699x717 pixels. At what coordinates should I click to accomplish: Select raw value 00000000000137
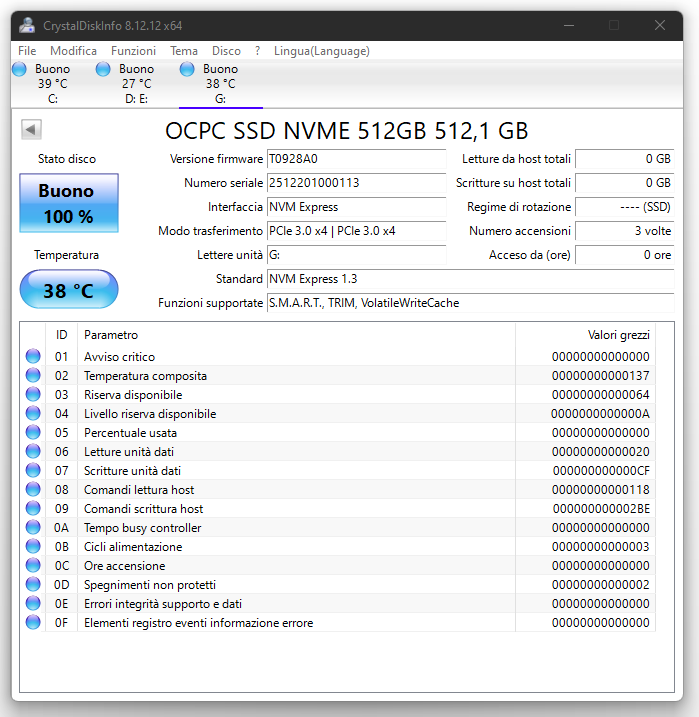point(601,376)
